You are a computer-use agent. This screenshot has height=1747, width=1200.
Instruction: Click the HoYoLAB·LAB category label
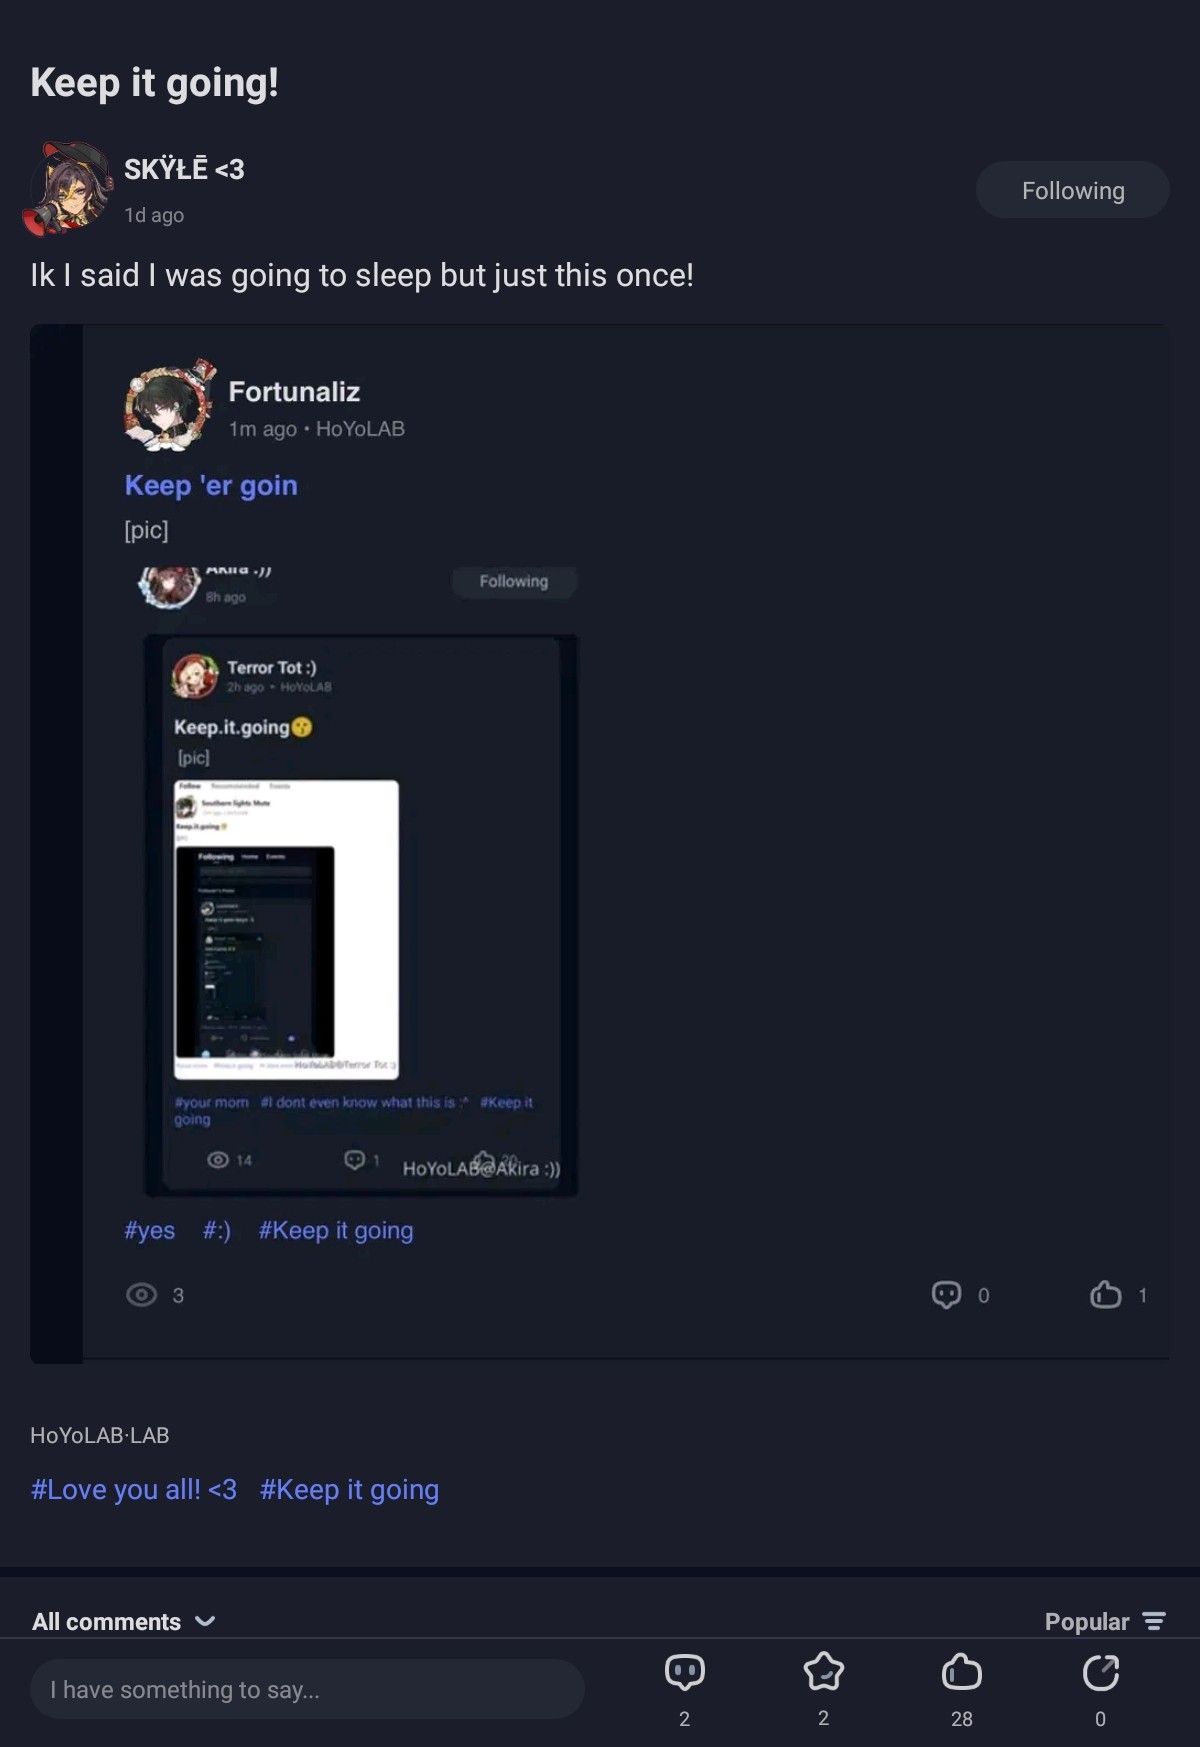100,1435
